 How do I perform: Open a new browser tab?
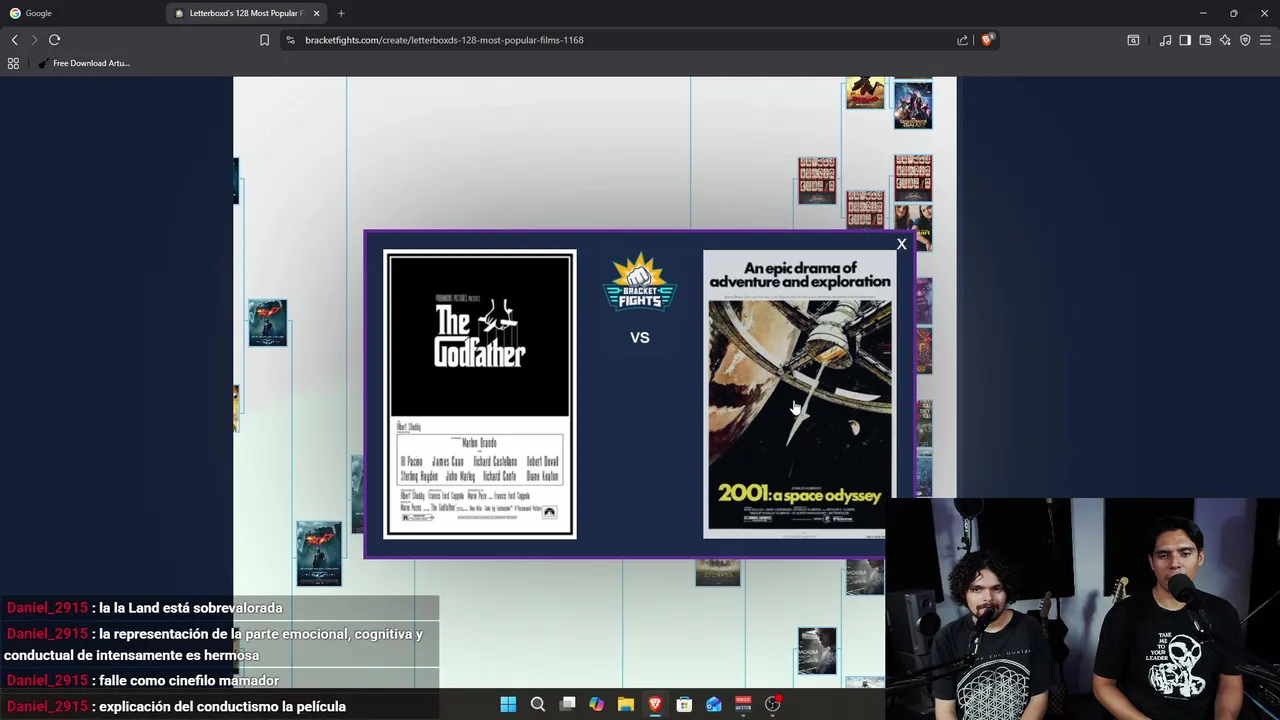coord(341,13)
